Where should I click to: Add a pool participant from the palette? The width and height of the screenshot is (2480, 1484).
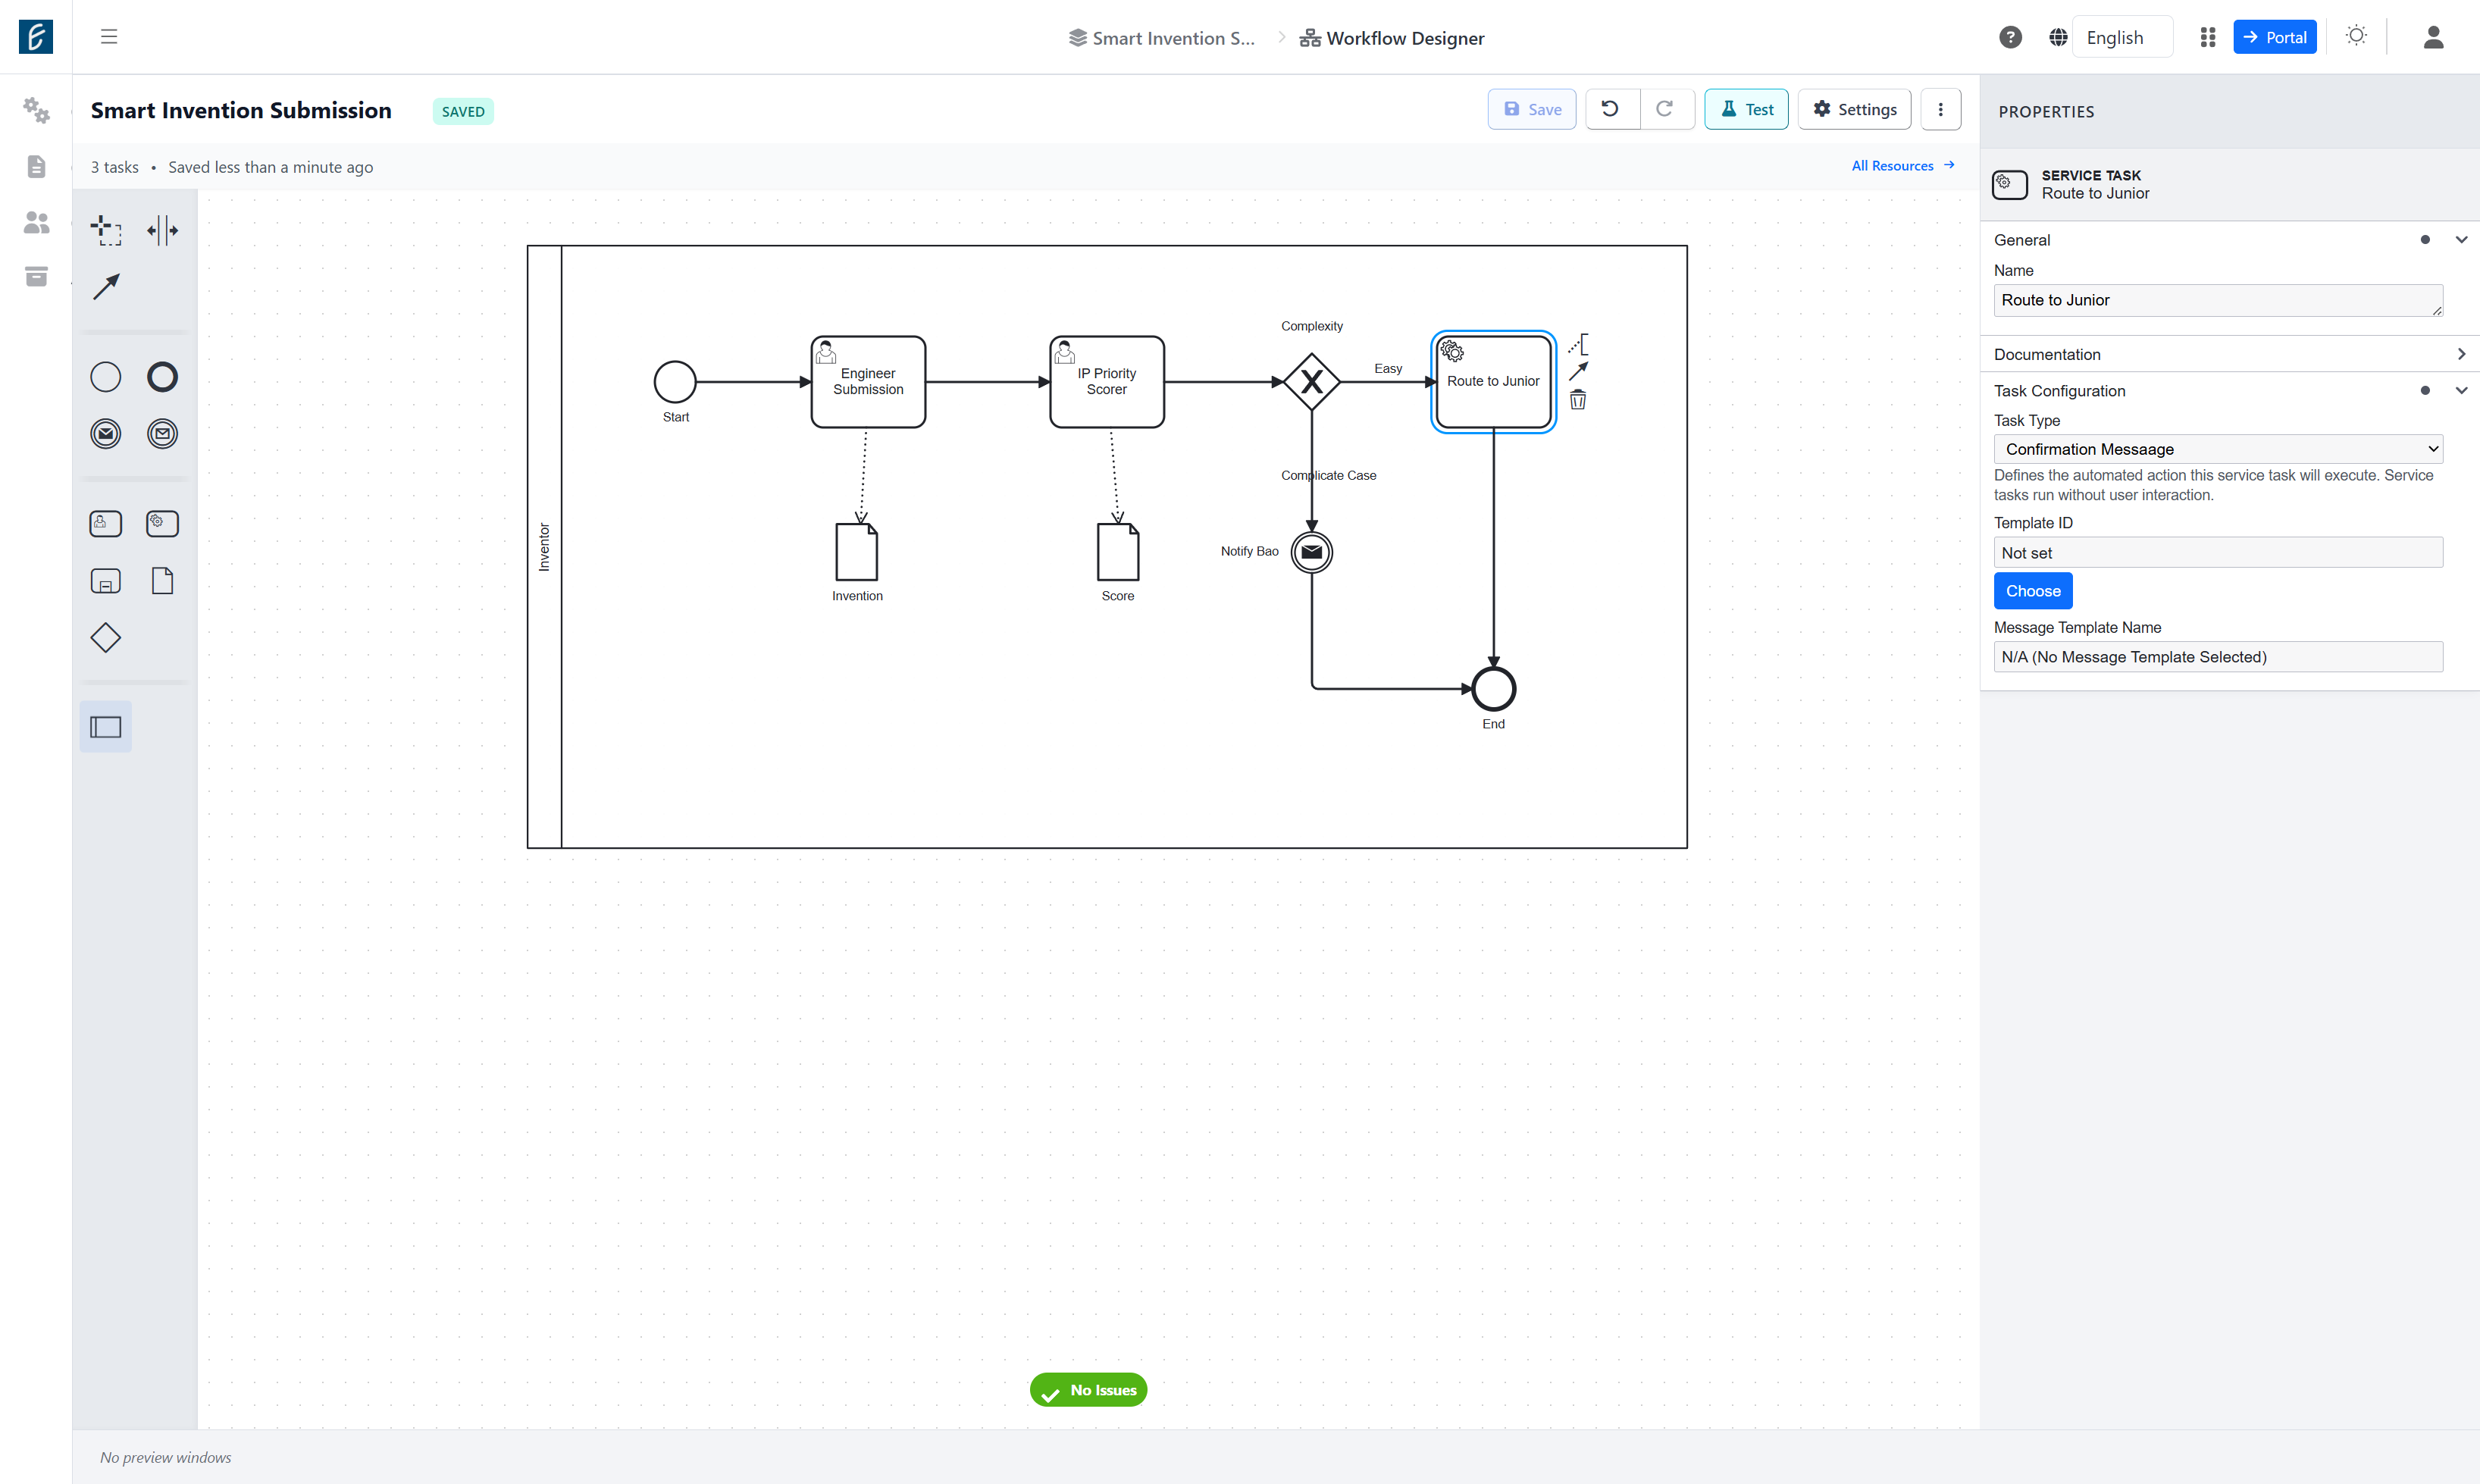point(106,727)
